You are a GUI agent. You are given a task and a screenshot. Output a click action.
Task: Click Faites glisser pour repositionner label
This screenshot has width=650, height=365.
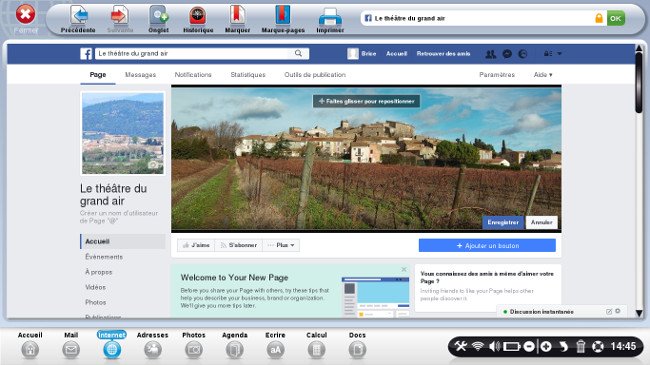tap(366, 101)
